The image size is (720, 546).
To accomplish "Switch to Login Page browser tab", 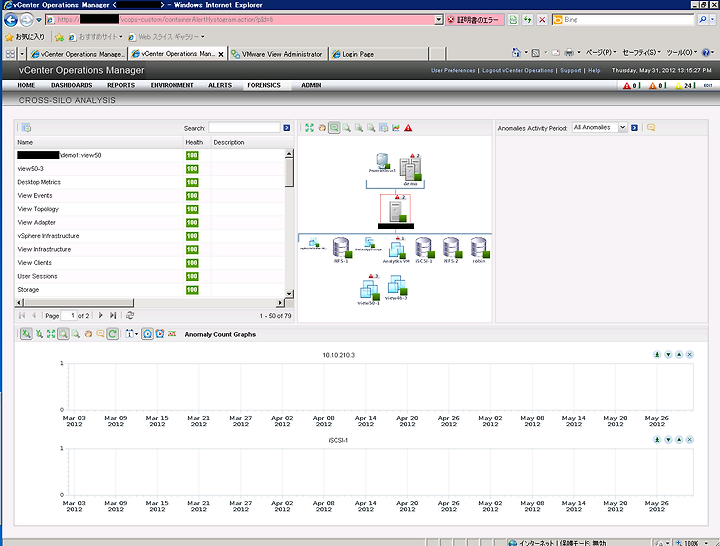I will tap(378, 54).
